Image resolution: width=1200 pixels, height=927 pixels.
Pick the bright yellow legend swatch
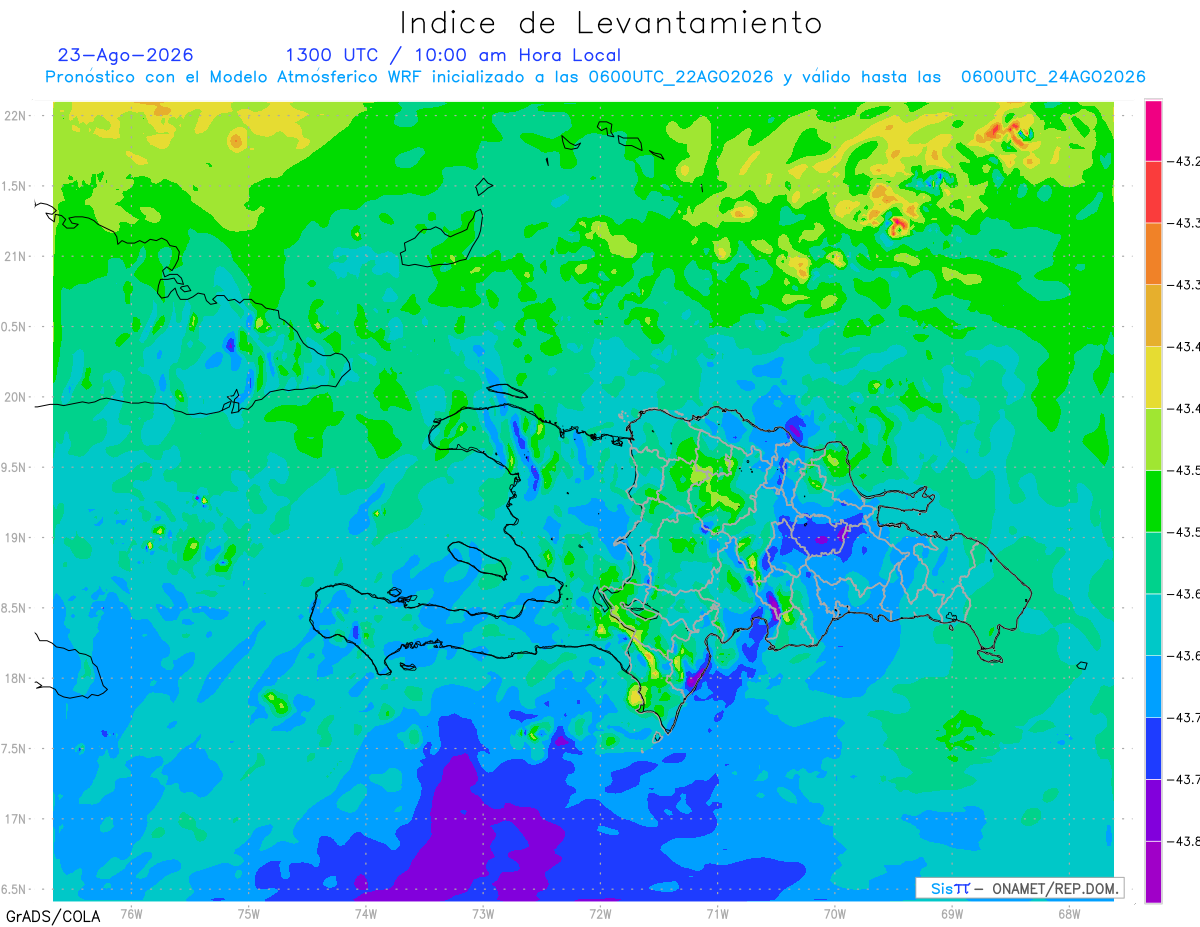click(1153, 377)
